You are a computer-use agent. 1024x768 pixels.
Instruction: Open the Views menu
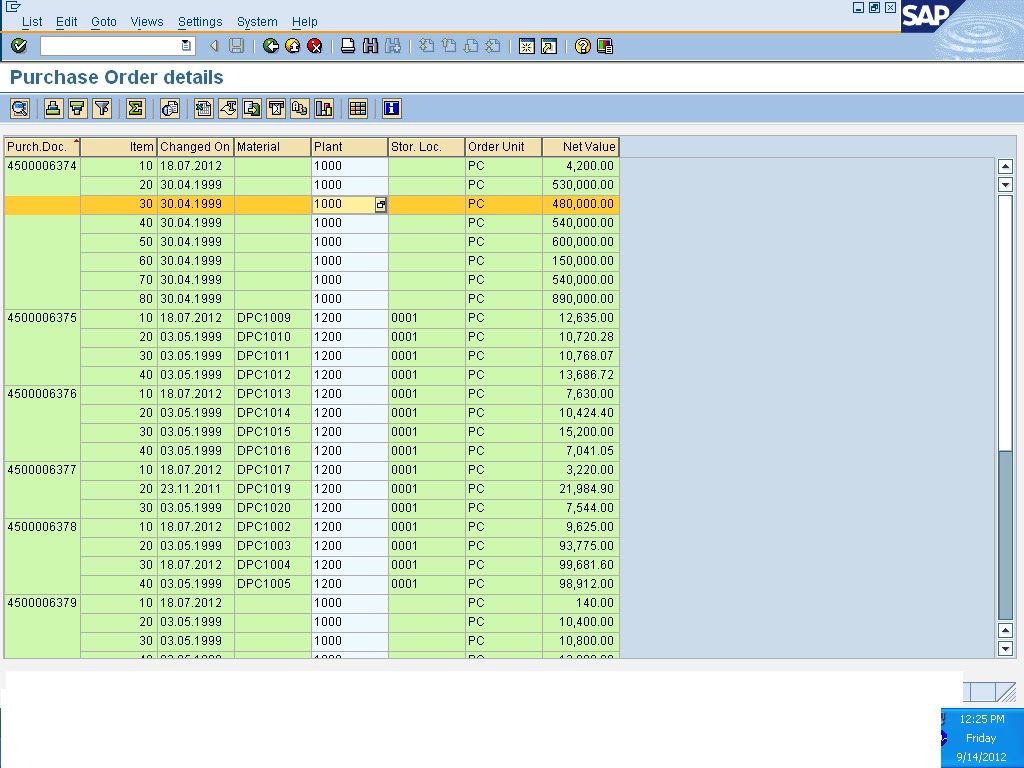click(x=147, y=22)
